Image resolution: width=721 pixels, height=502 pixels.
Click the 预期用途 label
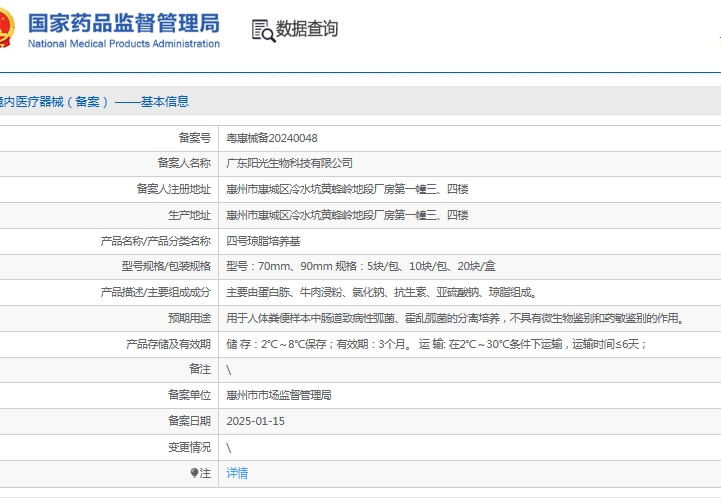click(189, 318)
